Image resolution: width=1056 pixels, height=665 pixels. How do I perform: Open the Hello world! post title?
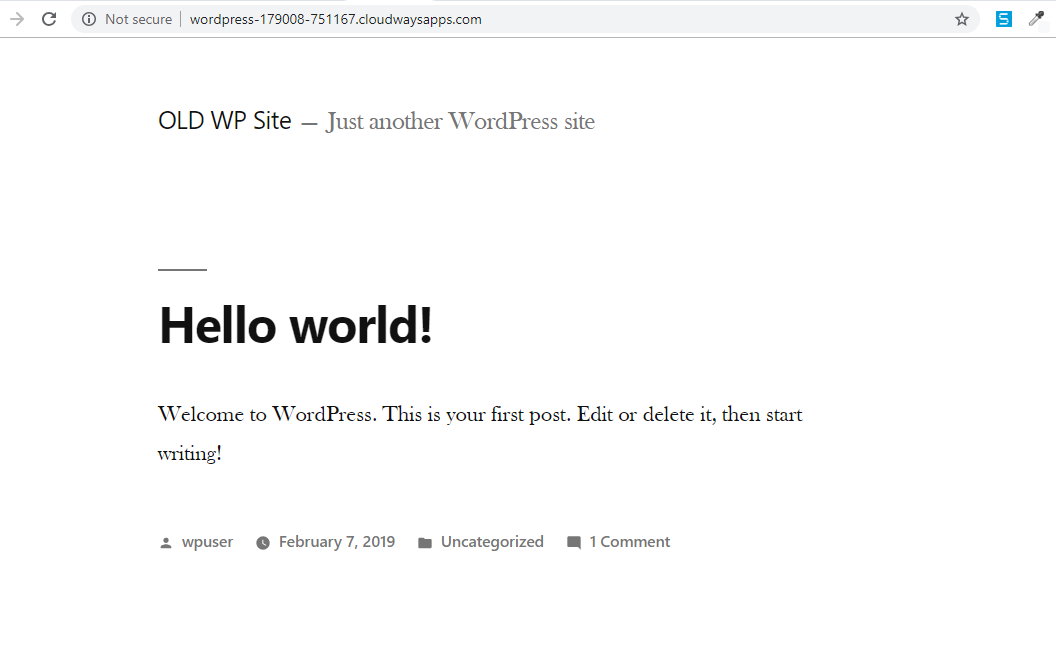(296, 325)
